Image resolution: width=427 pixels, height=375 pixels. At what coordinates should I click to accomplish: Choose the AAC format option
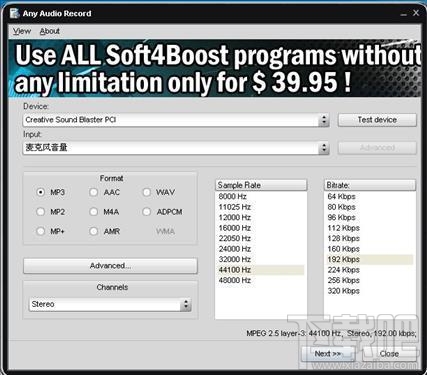pos(94,192)
